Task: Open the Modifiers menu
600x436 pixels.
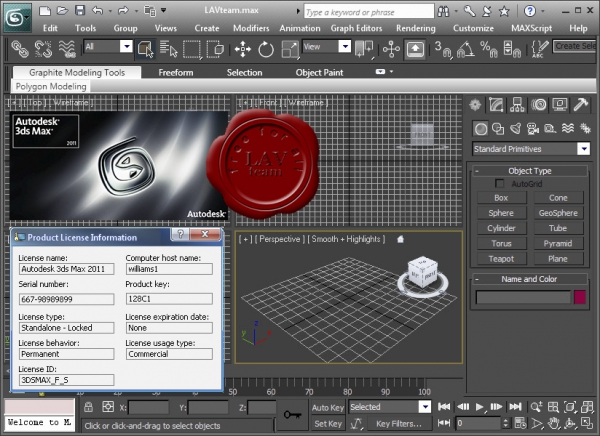Action: (x=251, y=28)
